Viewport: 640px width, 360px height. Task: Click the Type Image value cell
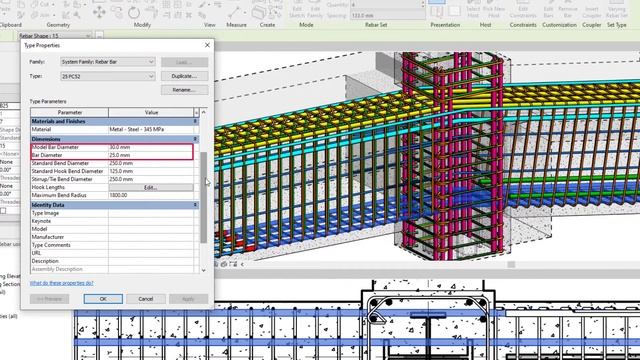point(151,213)
